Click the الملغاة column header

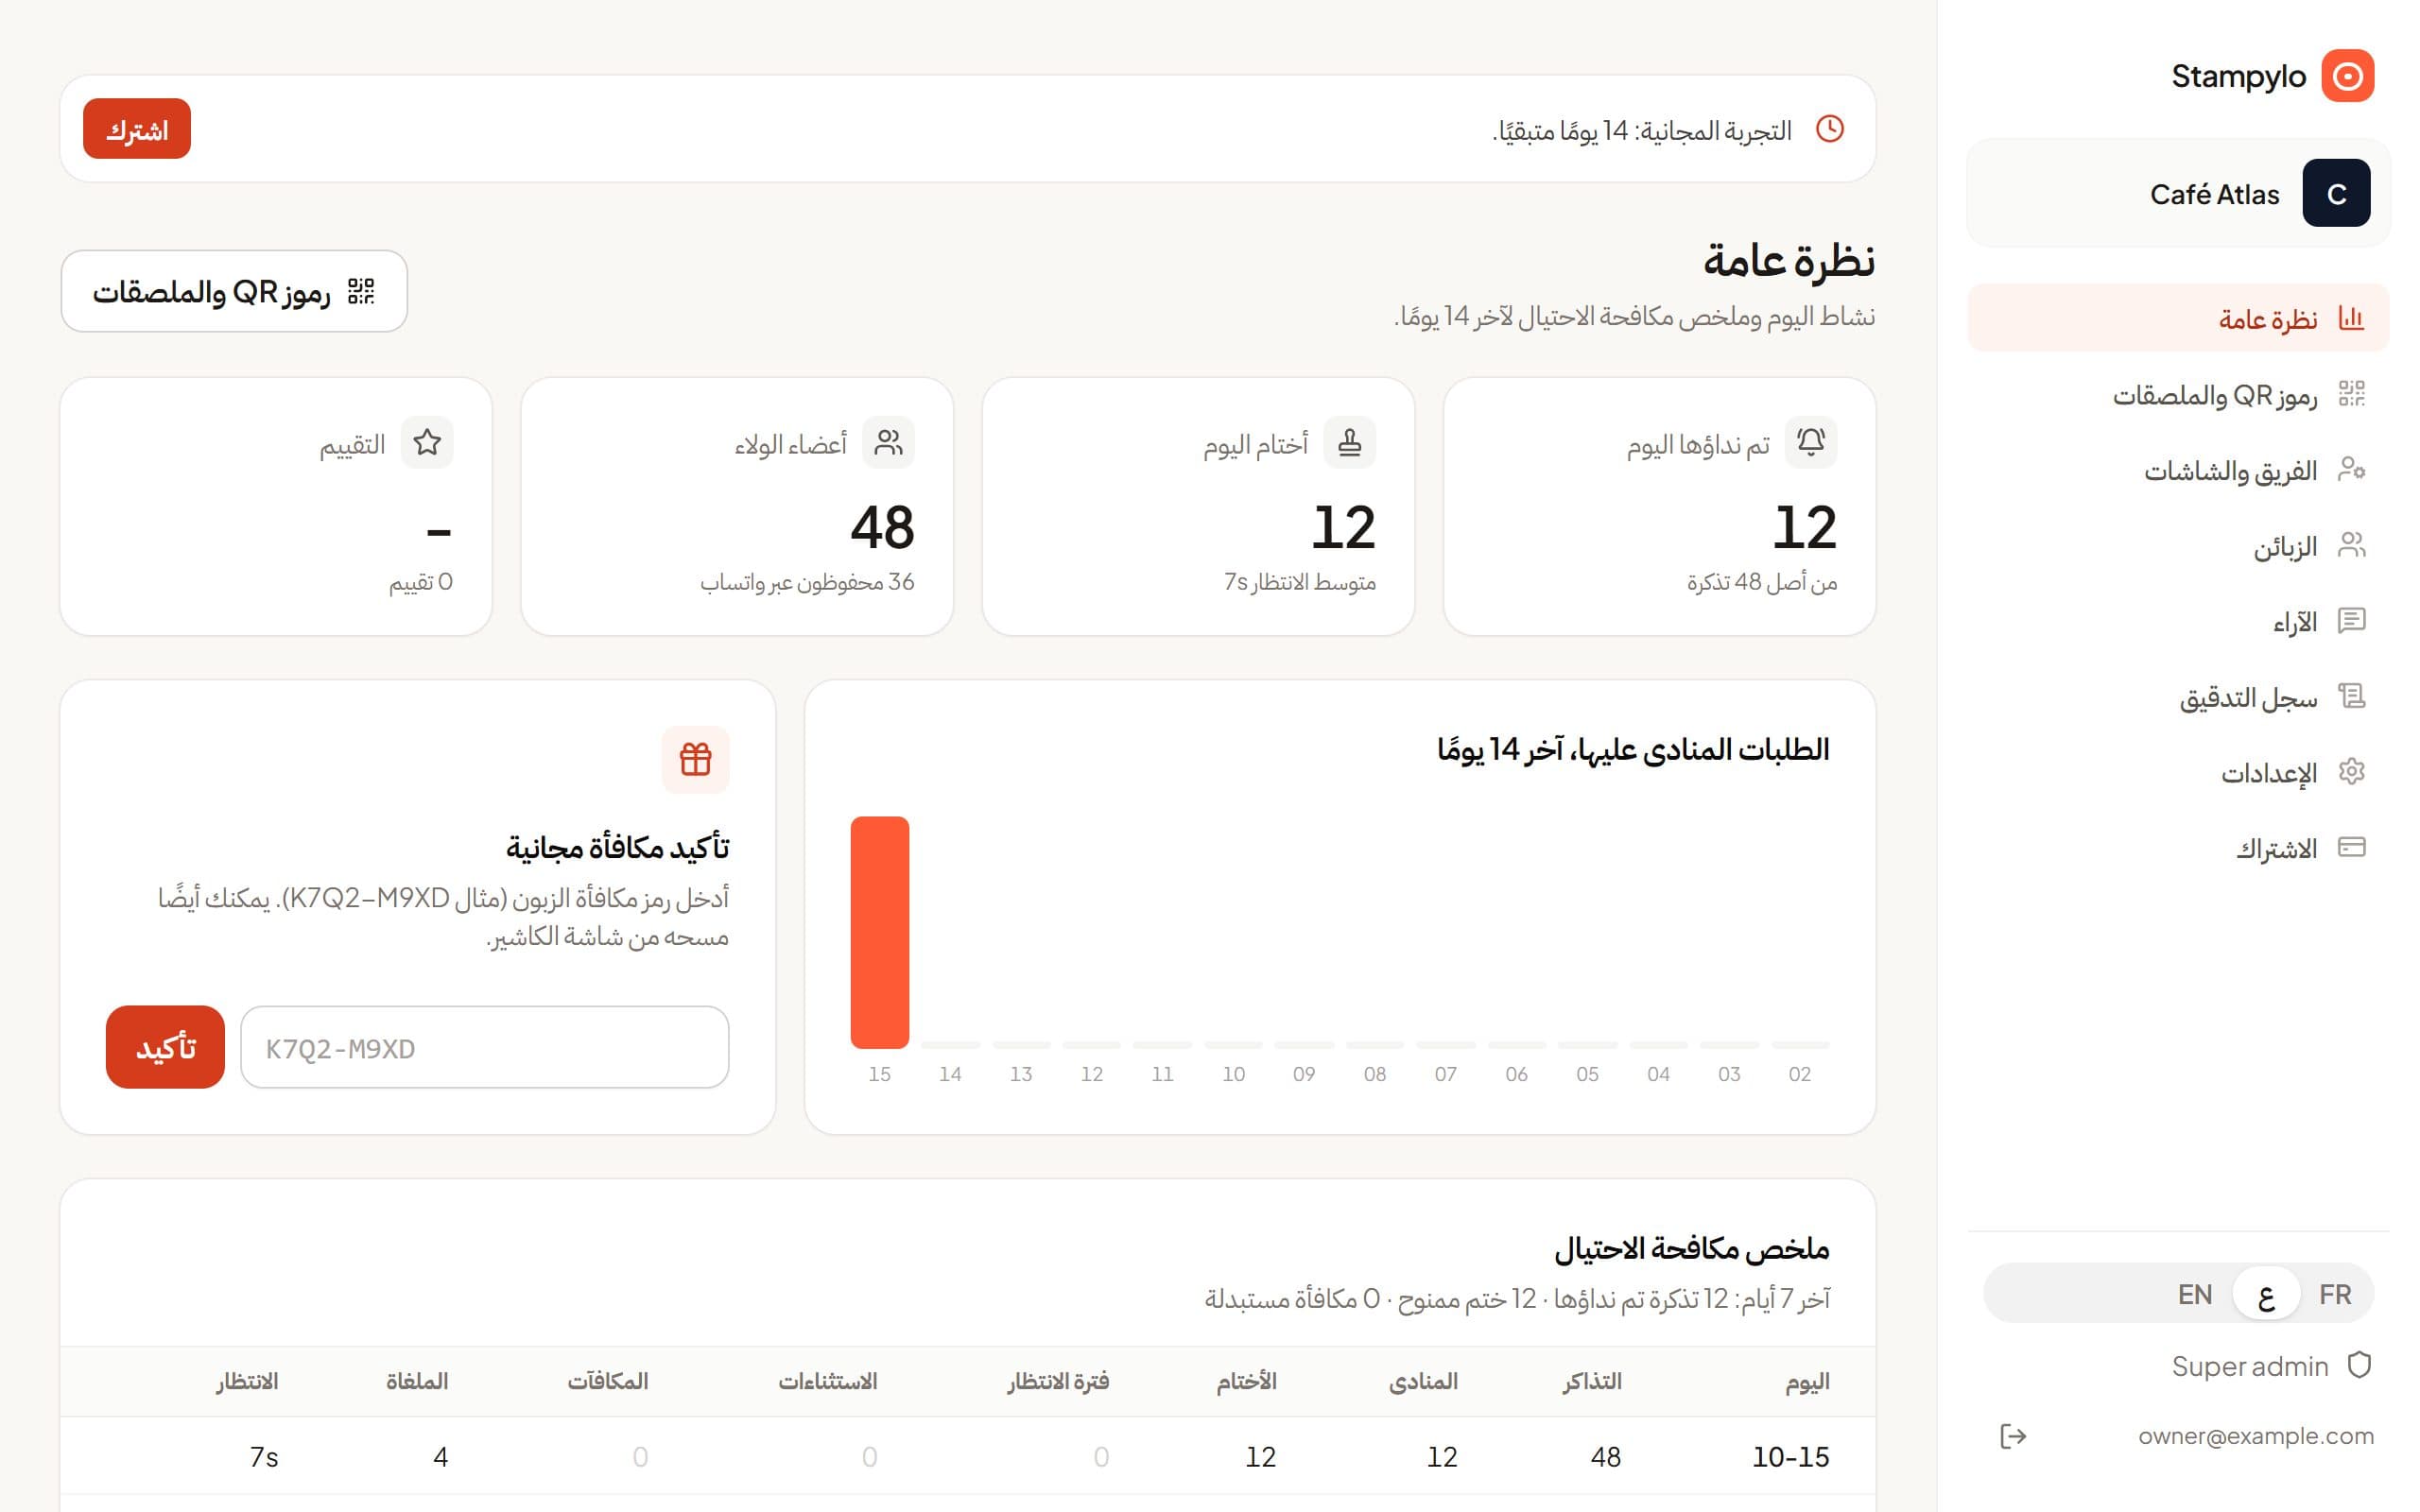point(417,1381)
